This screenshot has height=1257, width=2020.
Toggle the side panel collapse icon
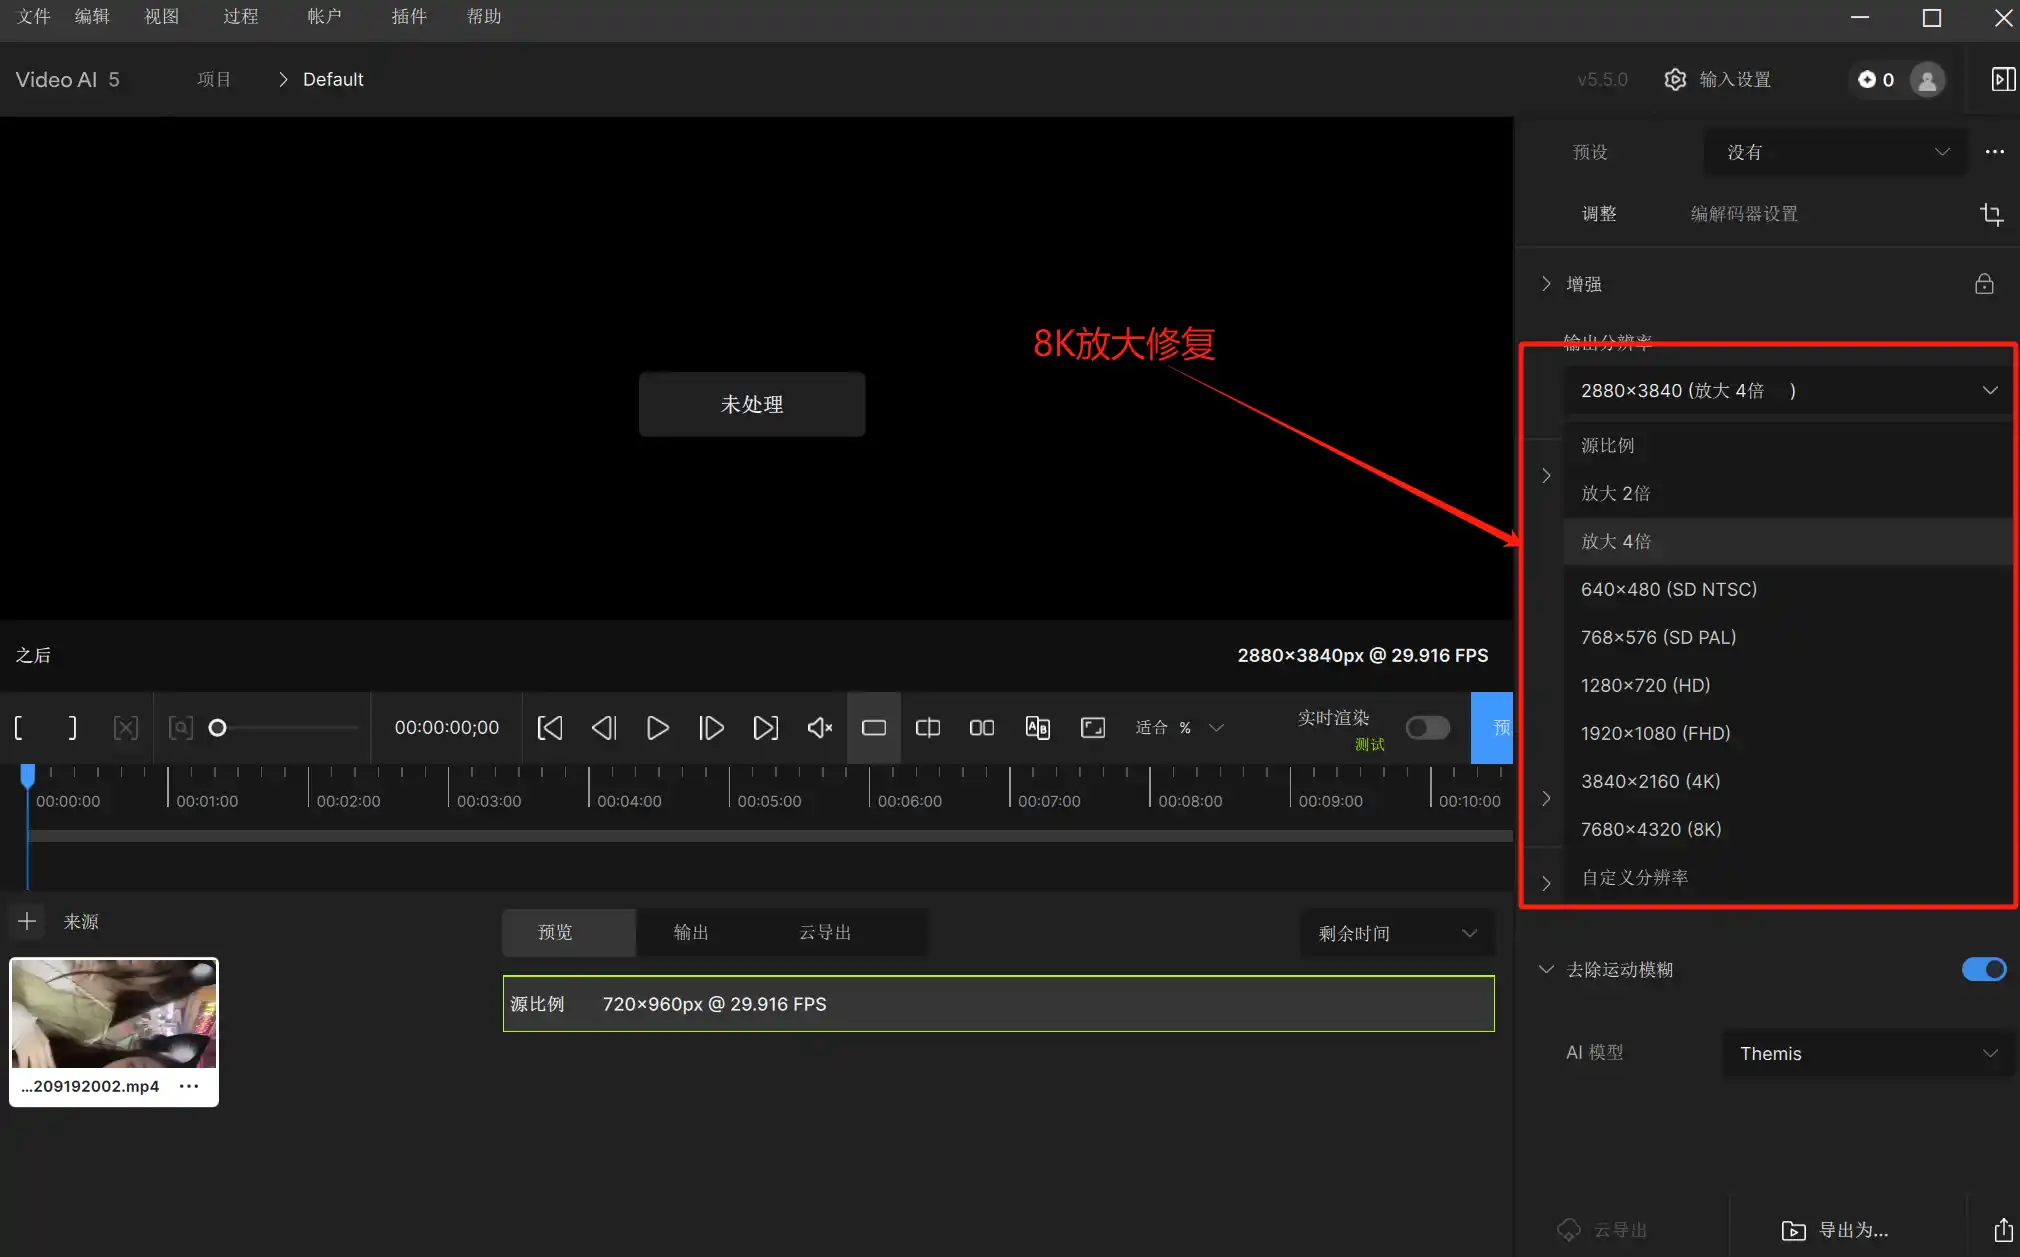(x=2003, y=79)
